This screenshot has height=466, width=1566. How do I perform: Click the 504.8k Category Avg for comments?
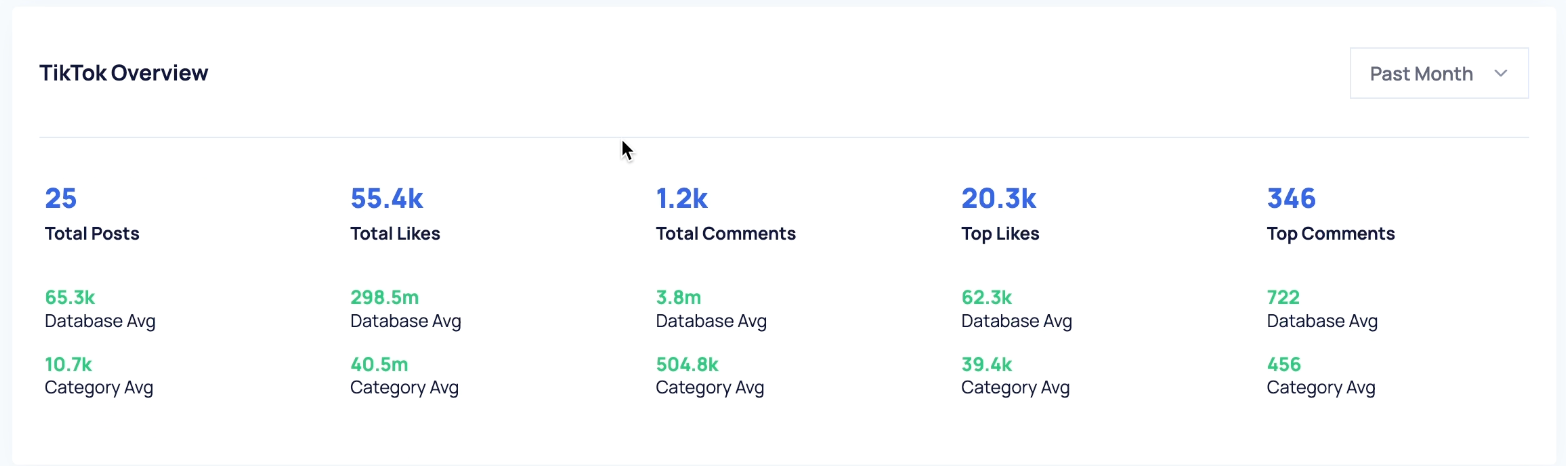coord(687,364)
